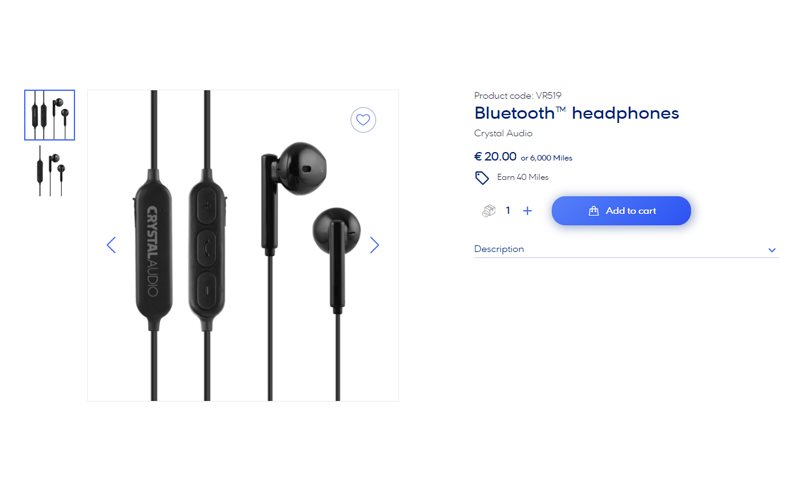Open the Crystal Audio brand link
800x500 pixels.
tap(503, 133)
